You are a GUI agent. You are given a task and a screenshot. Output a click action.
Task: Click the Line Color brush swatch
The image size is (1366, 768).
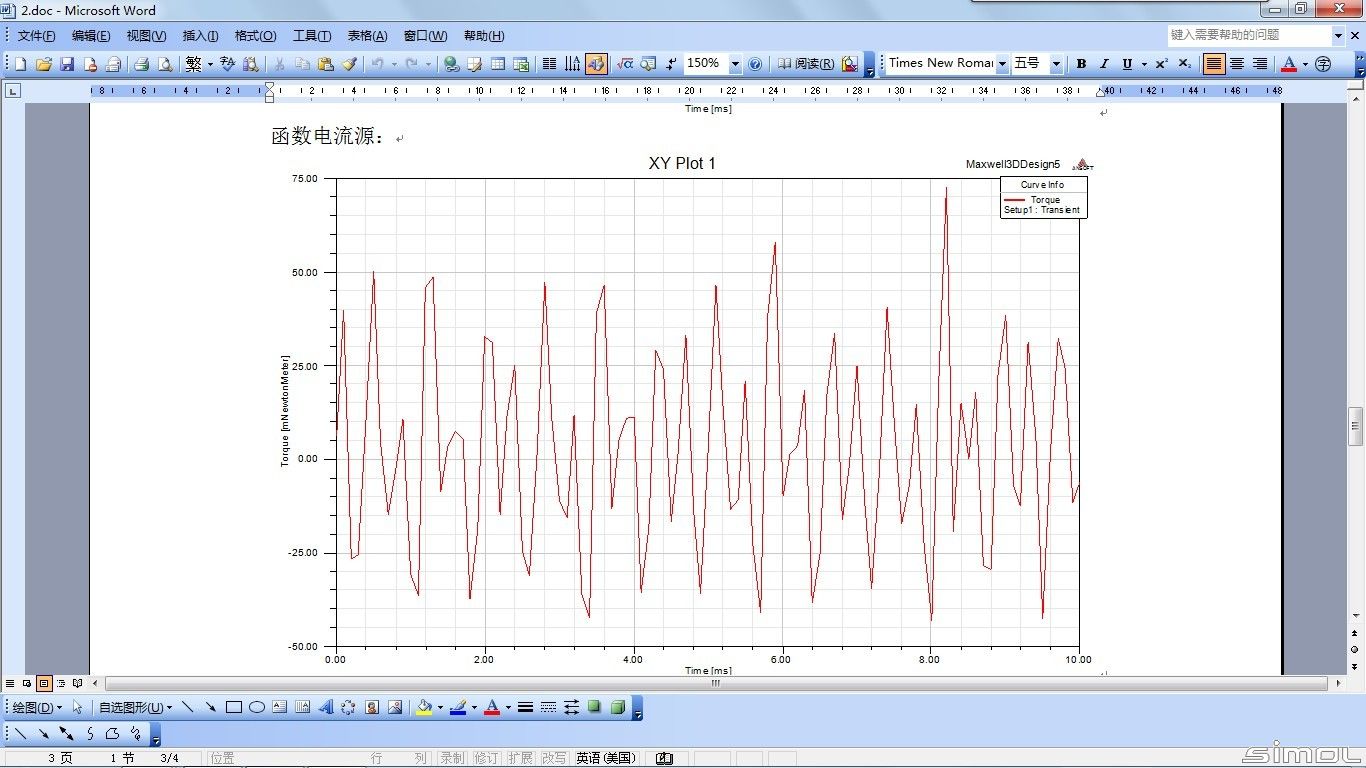pos(458,707)
